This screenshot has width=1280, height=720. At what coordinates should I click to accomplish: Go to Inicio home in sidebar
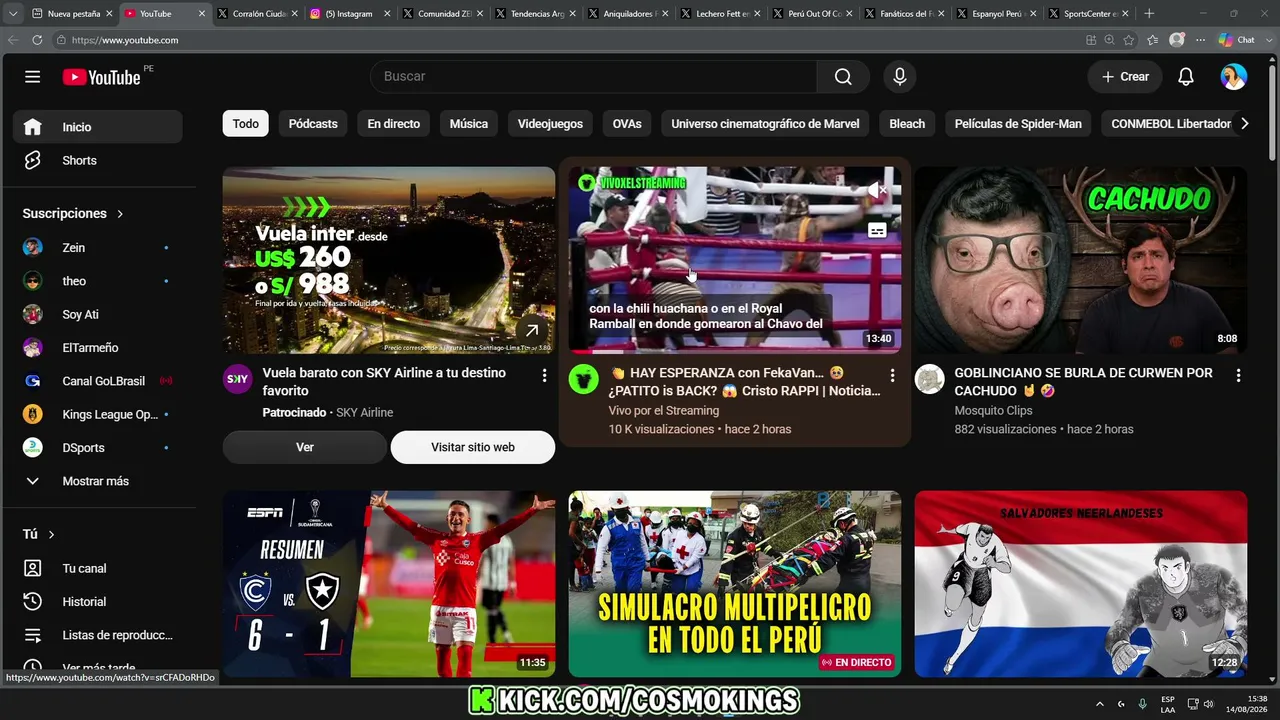[x=97, y=127]
